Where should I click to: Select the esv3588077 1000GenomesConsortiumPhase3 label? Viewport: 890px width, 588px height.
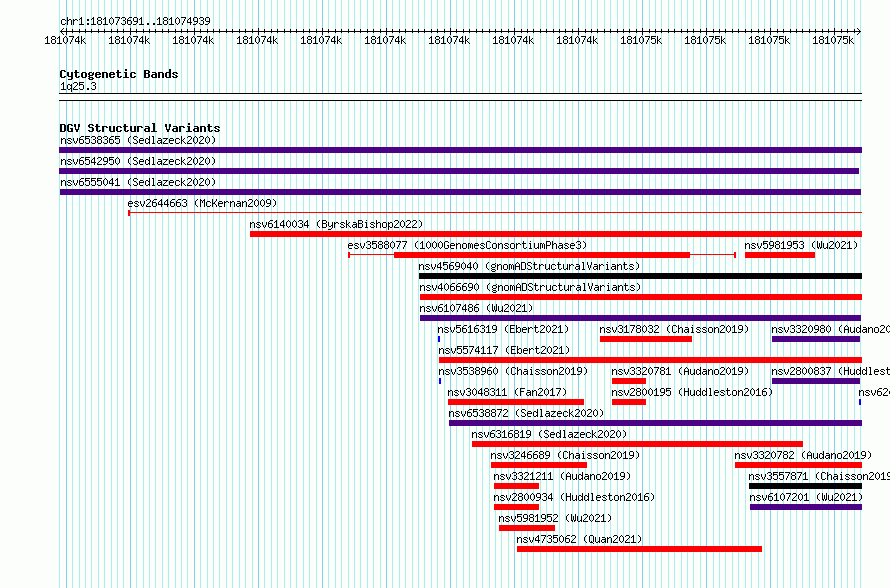467,245
